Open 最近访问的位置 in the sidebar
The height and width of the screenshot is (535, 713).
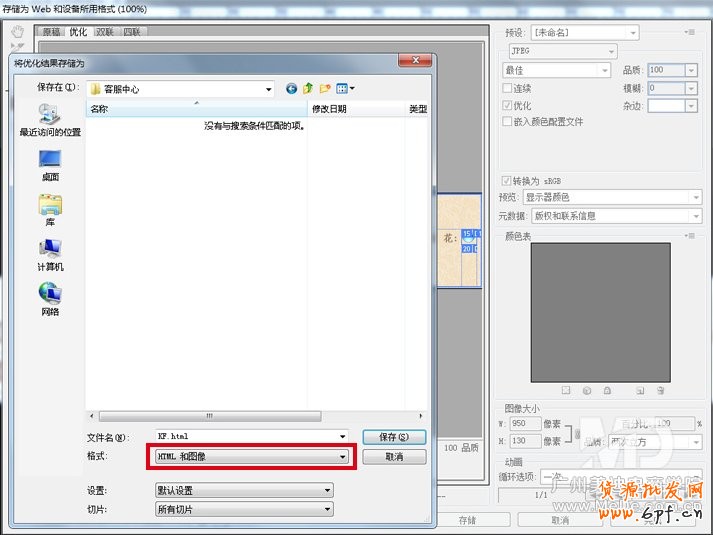tap(50, 121)
